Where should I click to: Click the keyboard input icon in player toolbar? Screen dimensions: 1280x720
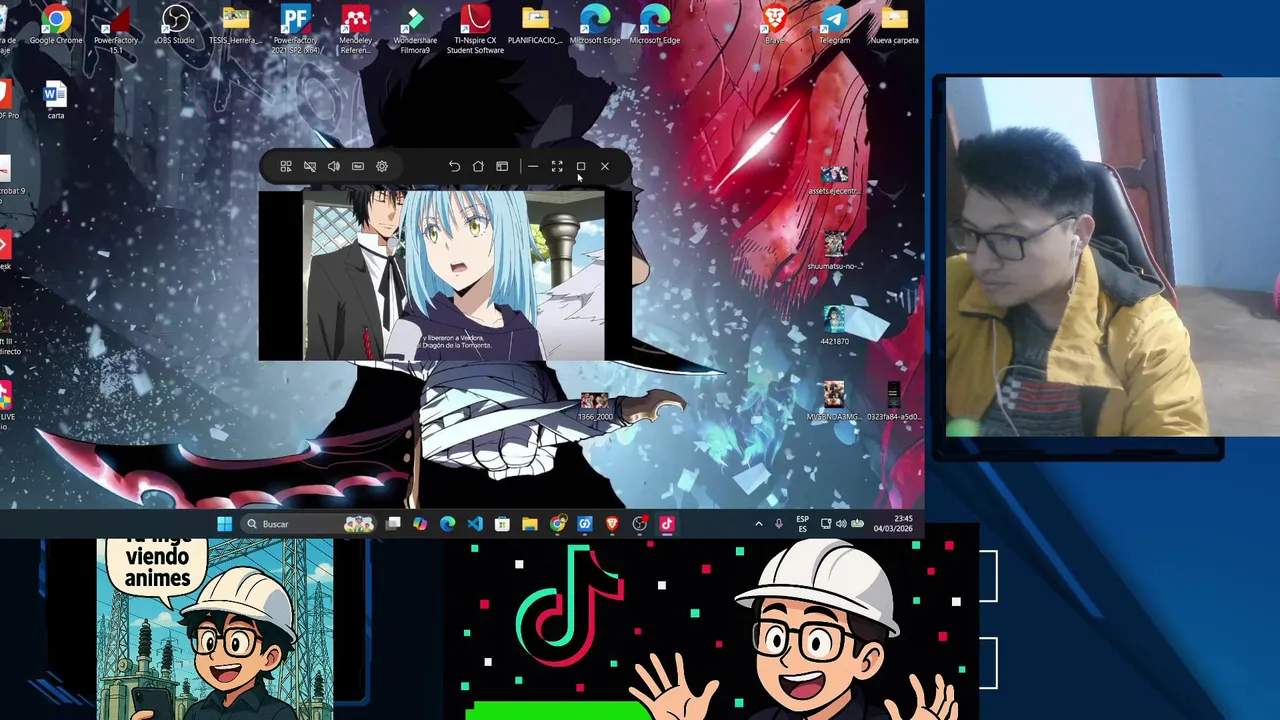pos(358,167)
